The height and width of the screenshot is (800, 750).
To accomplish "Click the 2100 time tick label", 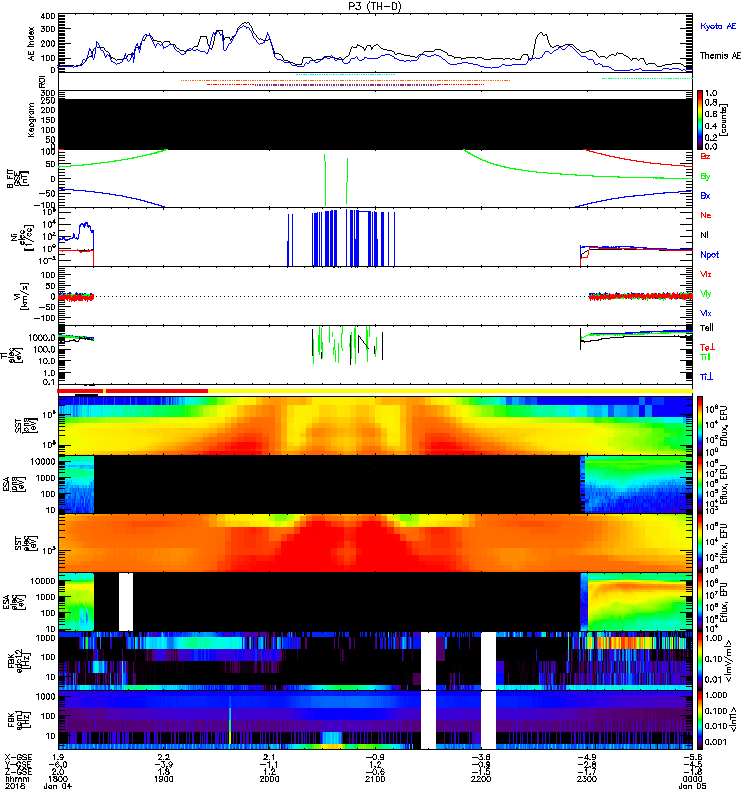I will click(375, 779).
